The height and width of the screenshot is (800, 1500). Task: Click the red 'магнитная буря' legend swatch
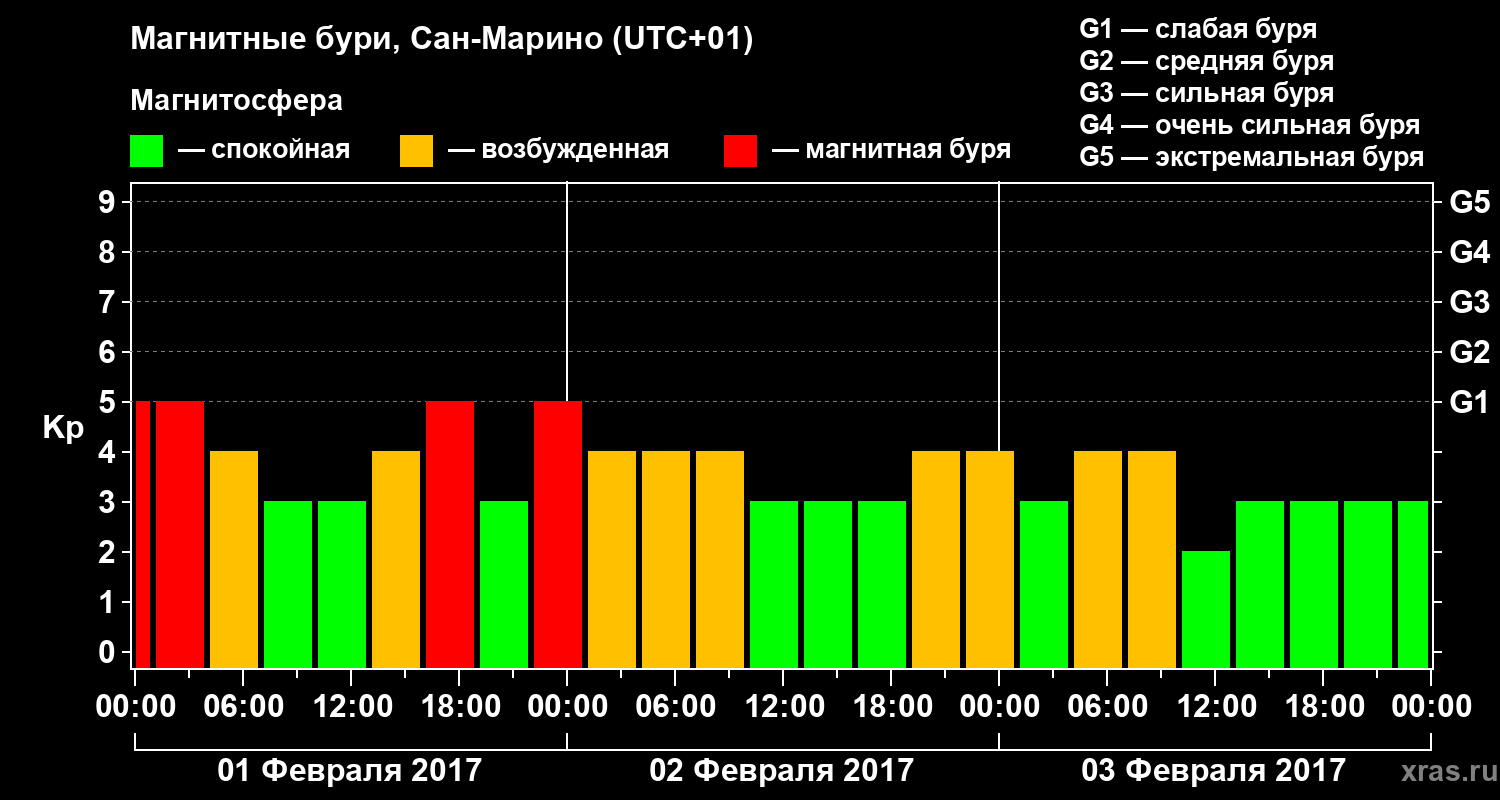click(740, 151)
